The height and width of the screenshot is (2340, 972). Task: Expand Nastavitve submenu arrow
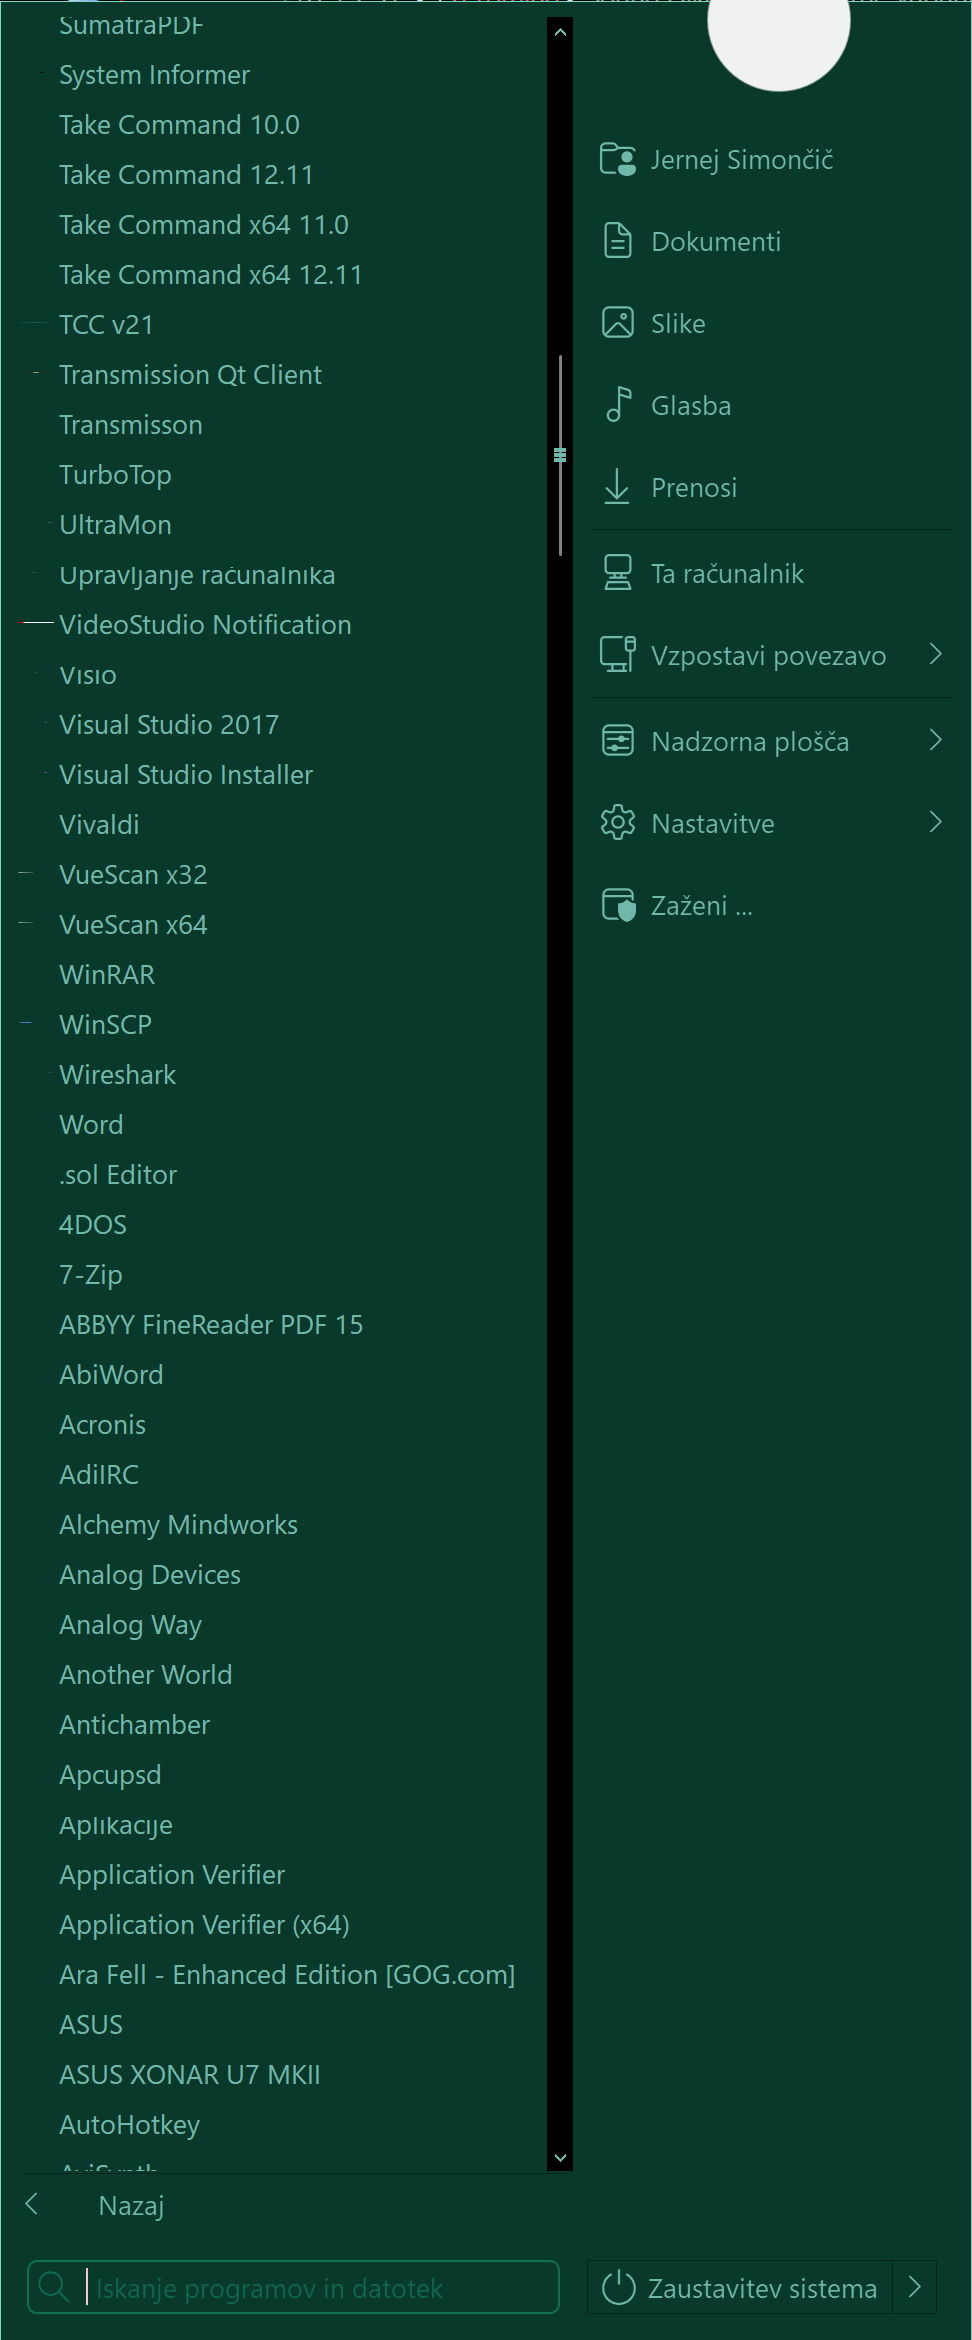936,822
